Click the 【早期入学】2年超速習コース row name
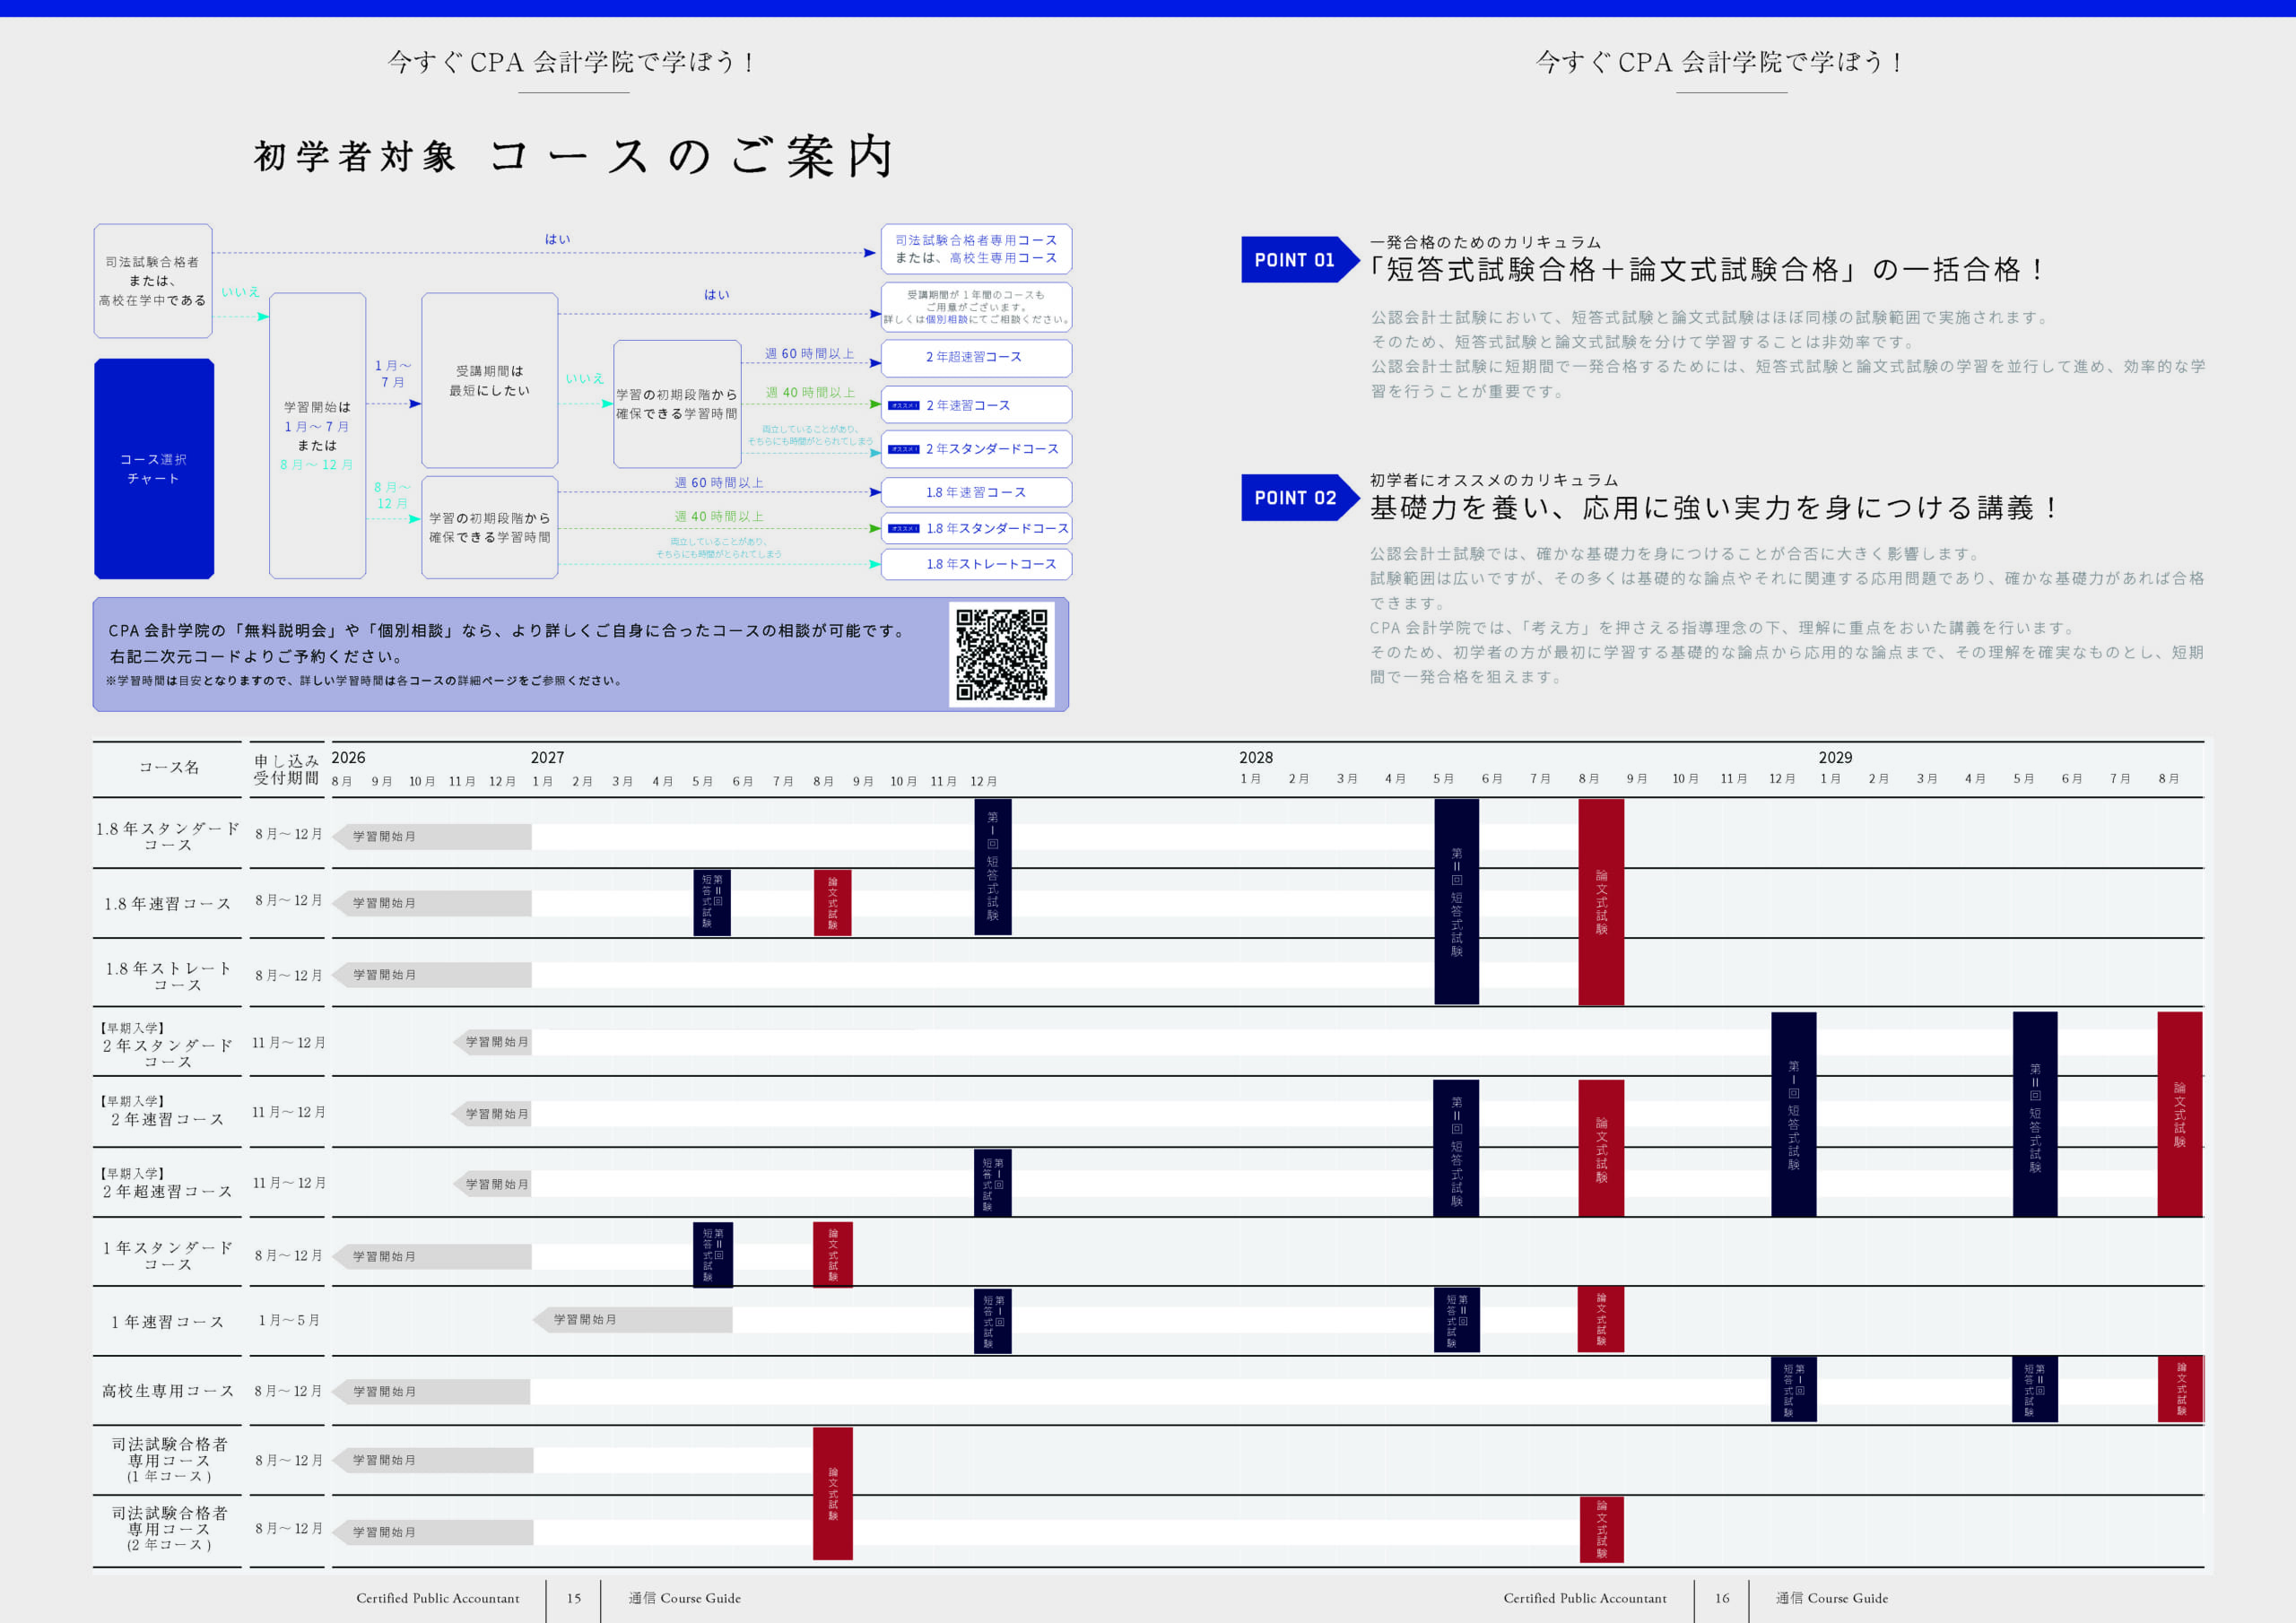The image size is (2296, 1623). [167, 1182]
